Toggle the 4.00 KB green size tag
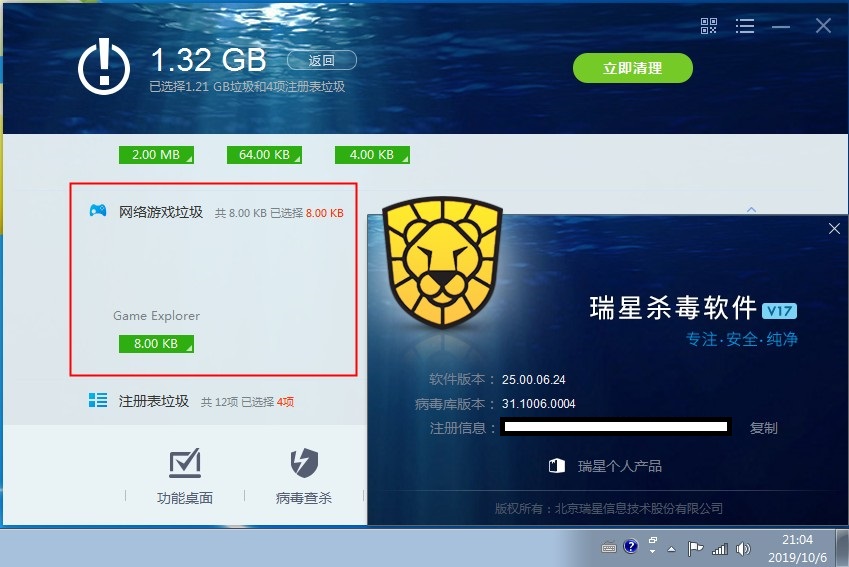This screenshot has height=567, width=849. (372, 155)
